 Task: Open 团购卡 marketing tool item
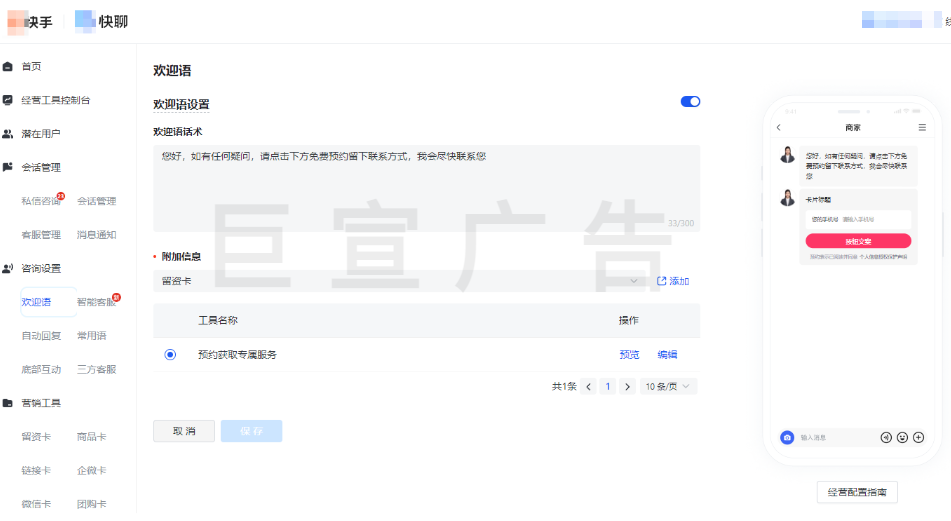coord(92,504)
